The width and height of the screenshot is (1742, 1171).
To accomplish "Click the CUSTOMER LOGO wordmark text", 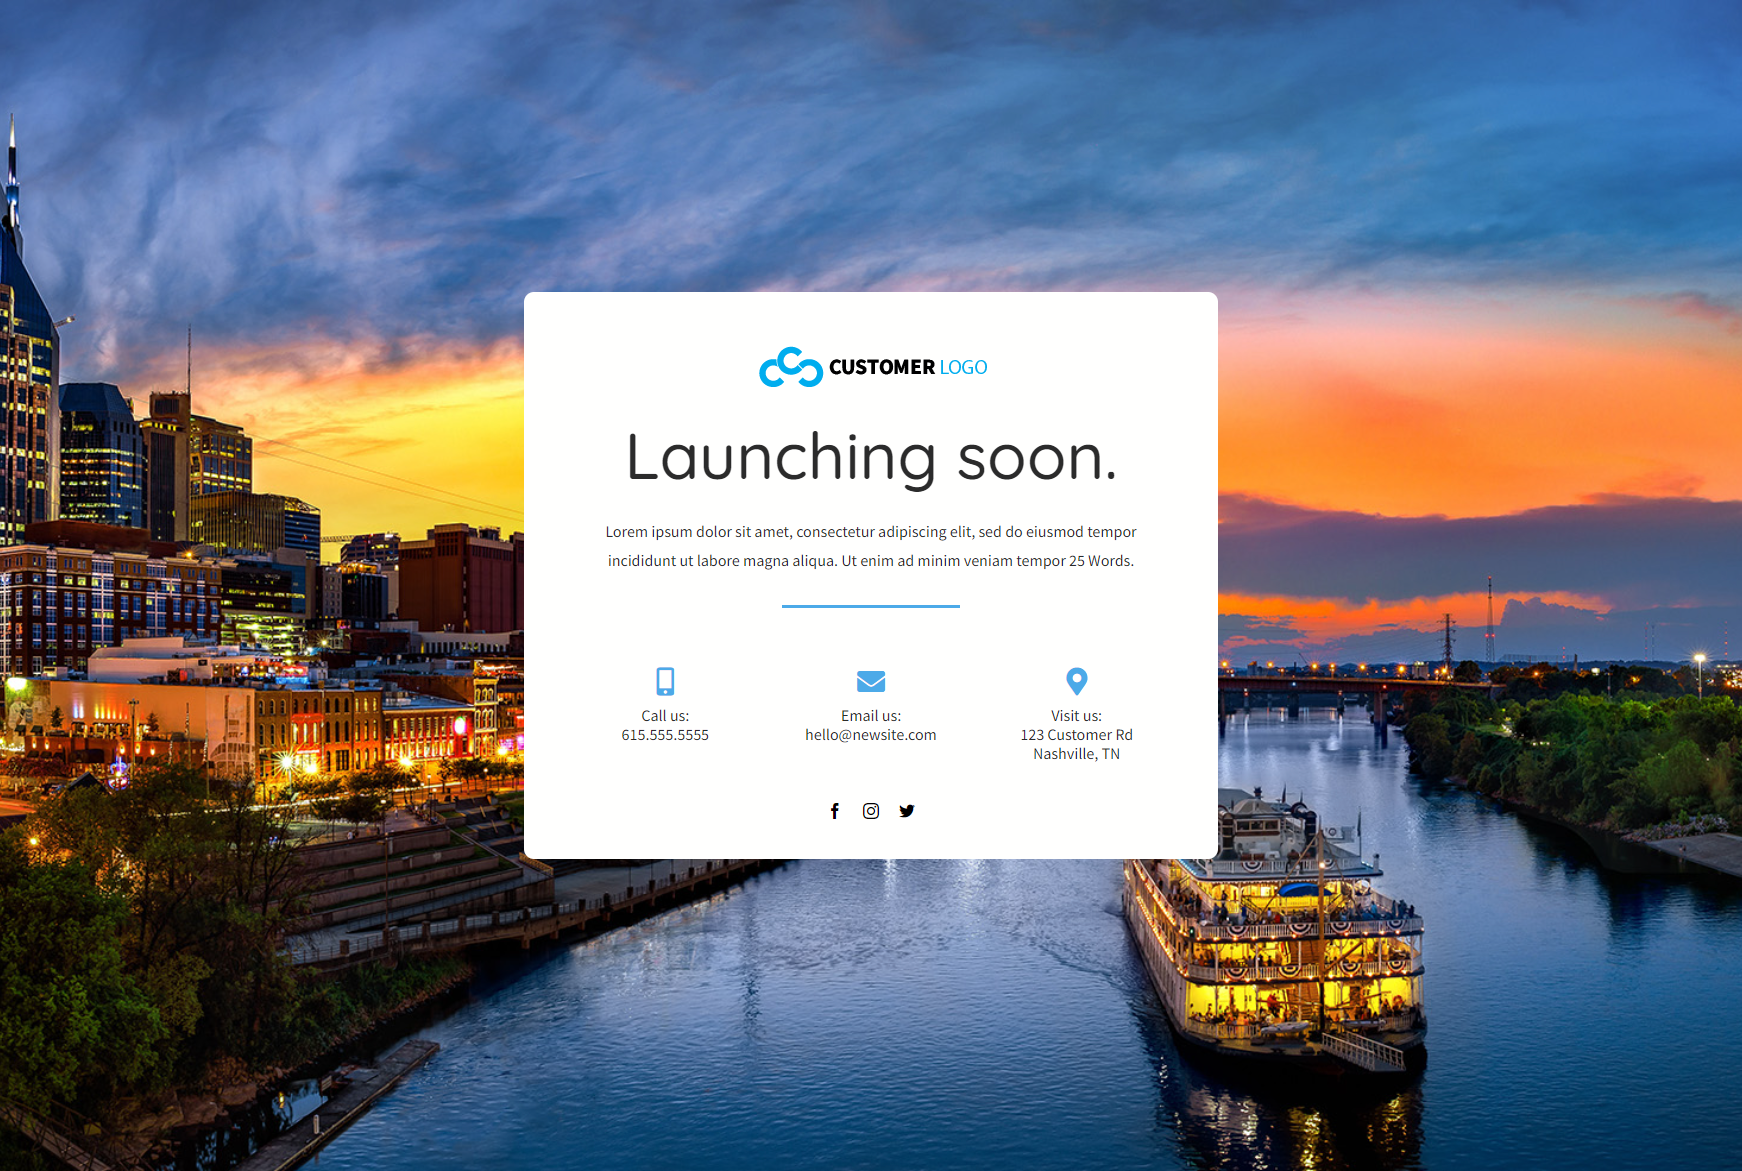I will tap(907, 368).
